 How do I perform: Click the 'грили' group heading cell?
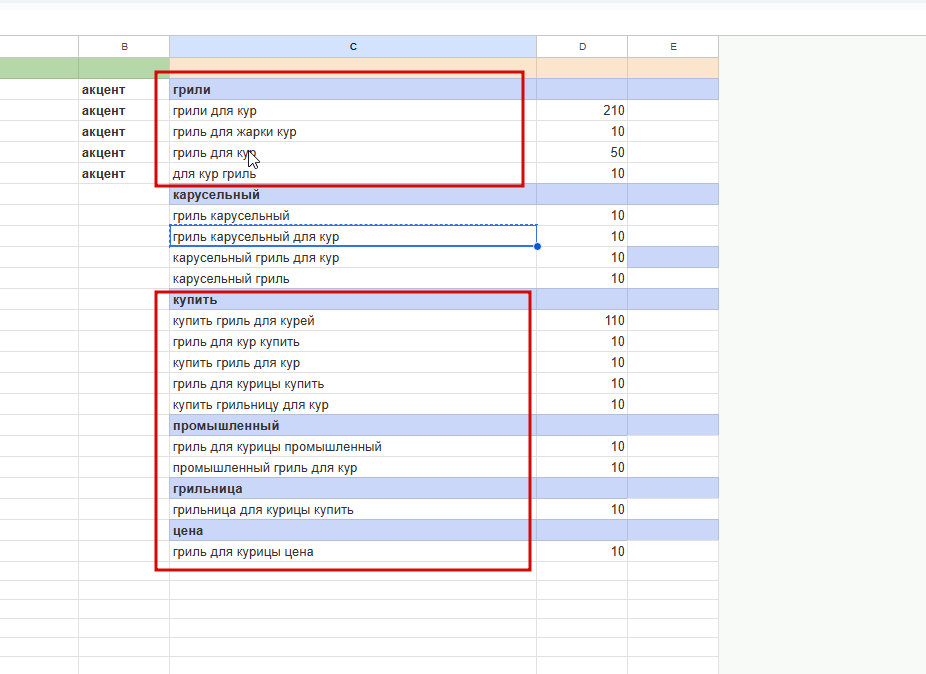pos(353,90)
